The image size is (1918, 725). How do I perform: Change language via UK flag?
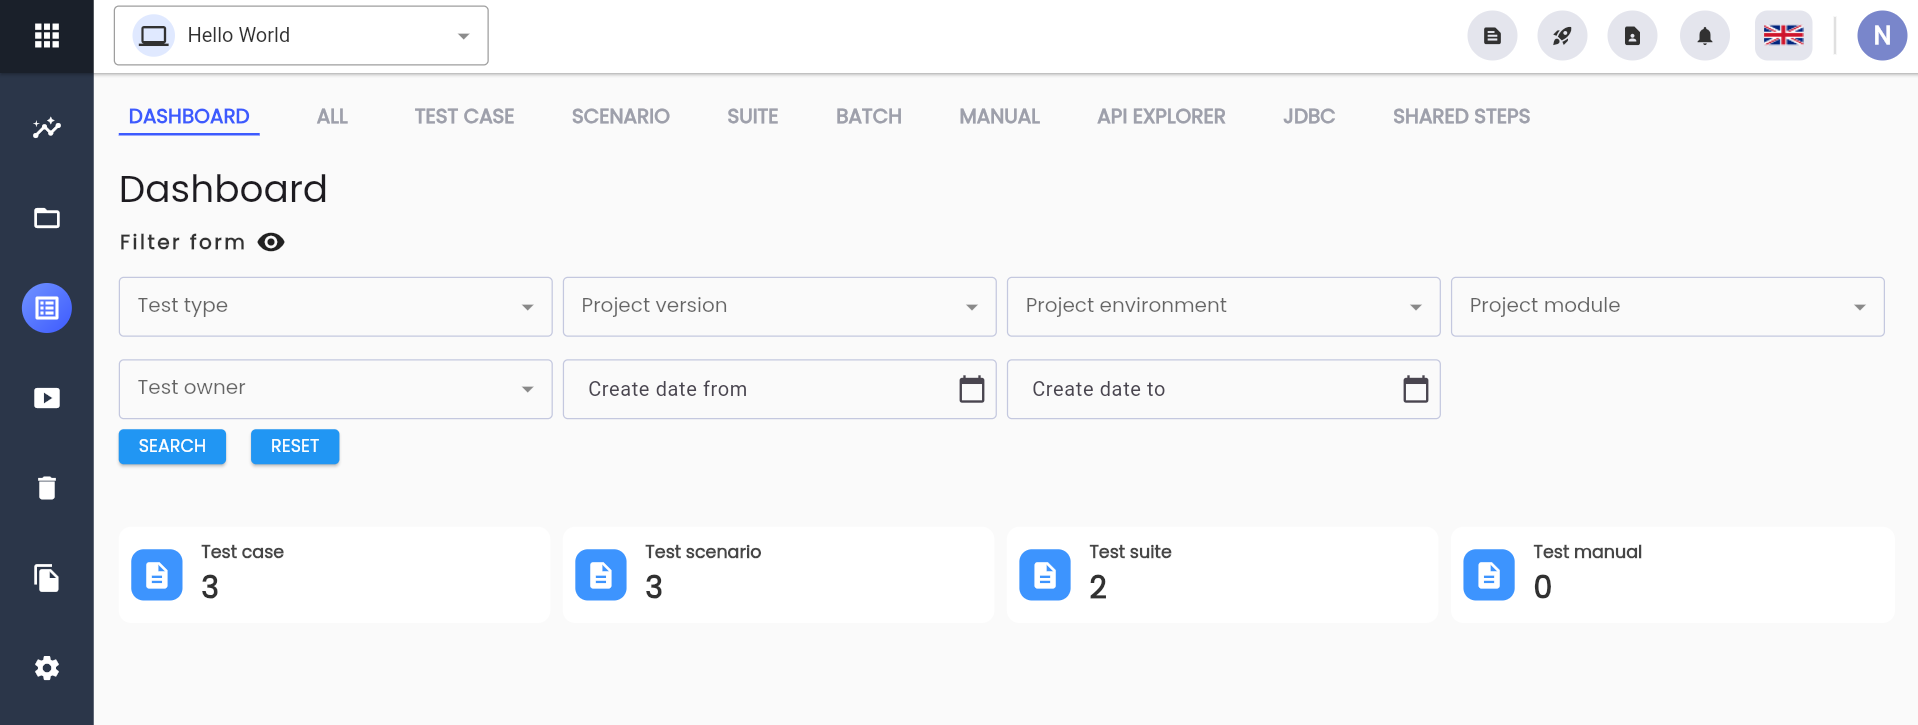point(1783,36)
